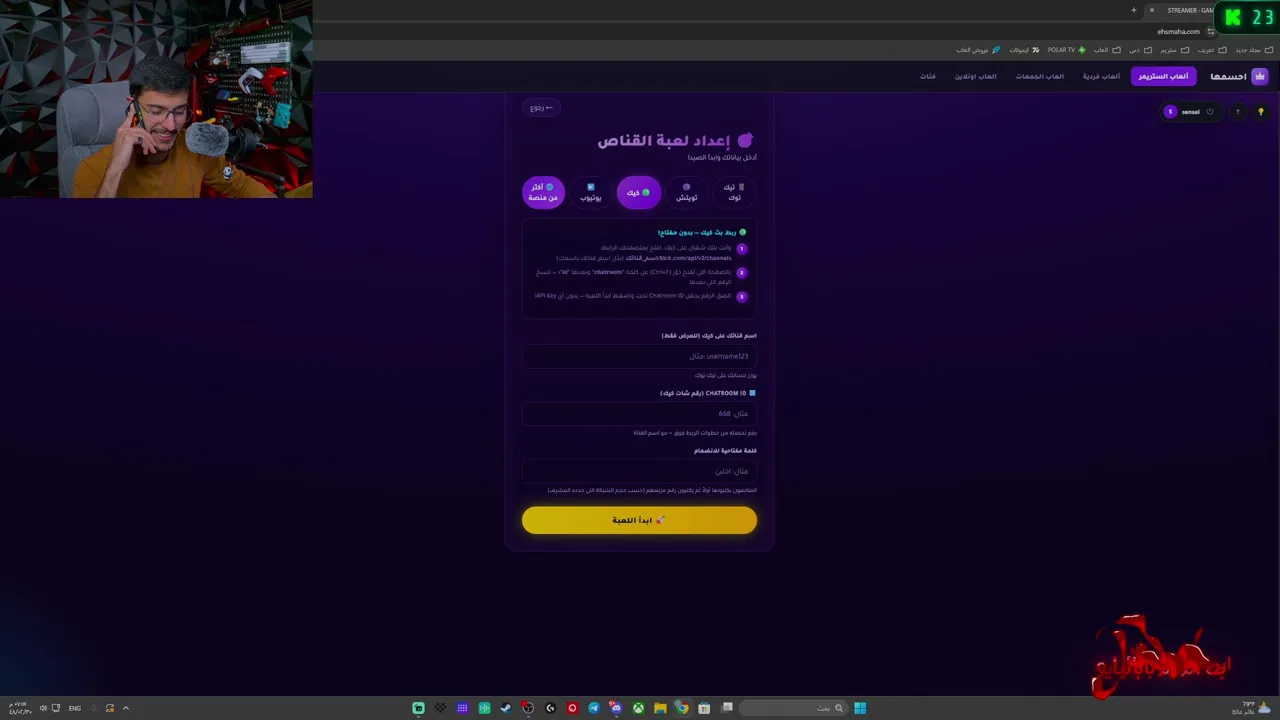Launch Microsoft Store from taskbar
Image resolution: width=1280 pixels, height=720 pixels.
(704, 708)
